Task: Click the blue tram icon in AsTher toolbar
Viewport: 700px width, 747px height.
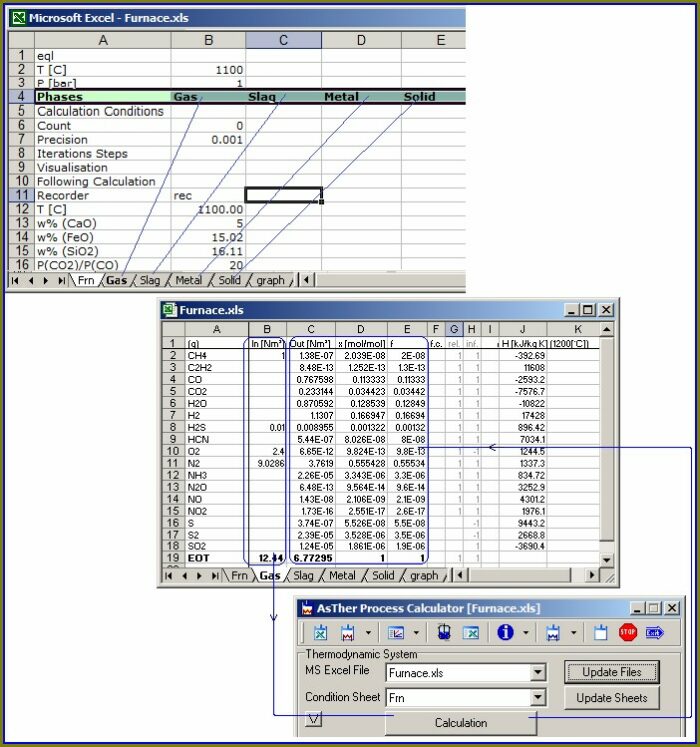Action: coord(444,632)
